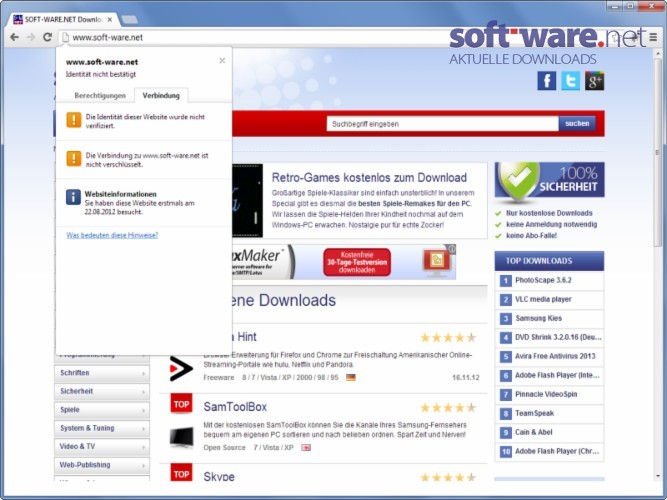667x500 pixels.
Task: Click the unencrypted connection warning icon
Action: [74, 159]
